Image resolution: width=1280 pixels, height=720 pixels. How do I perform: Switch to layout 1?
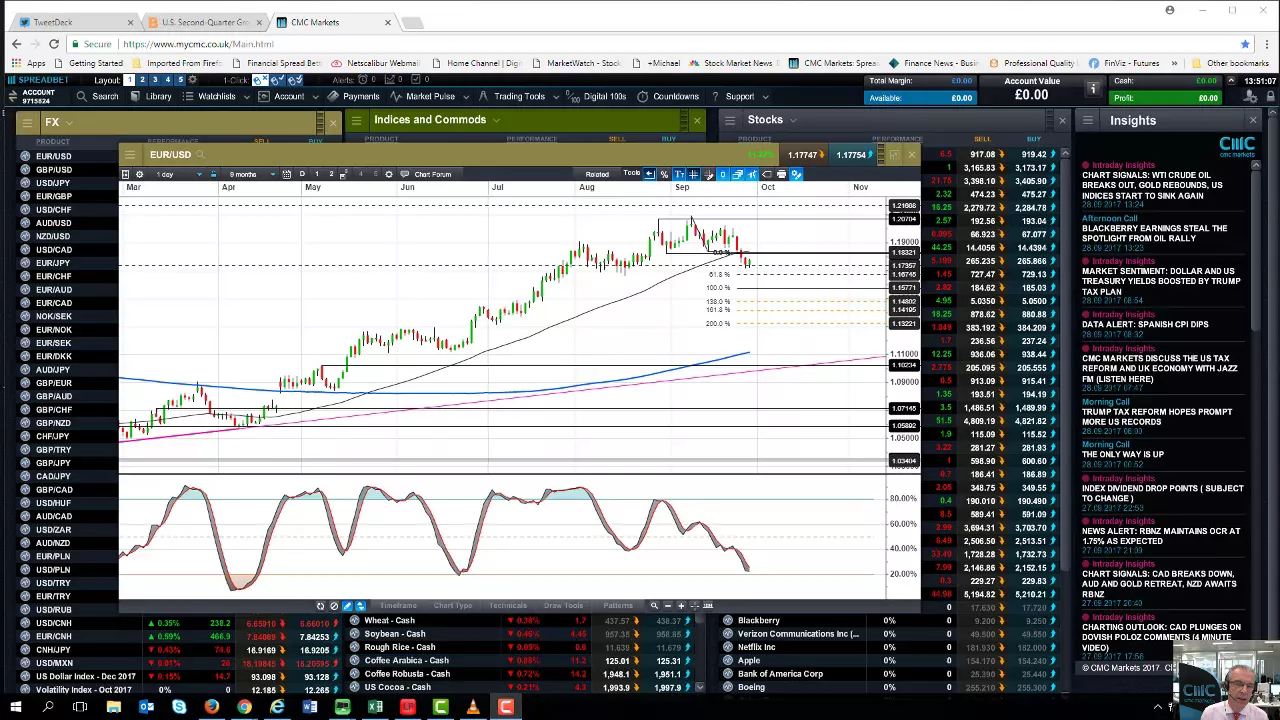click(x=129, y=80)
